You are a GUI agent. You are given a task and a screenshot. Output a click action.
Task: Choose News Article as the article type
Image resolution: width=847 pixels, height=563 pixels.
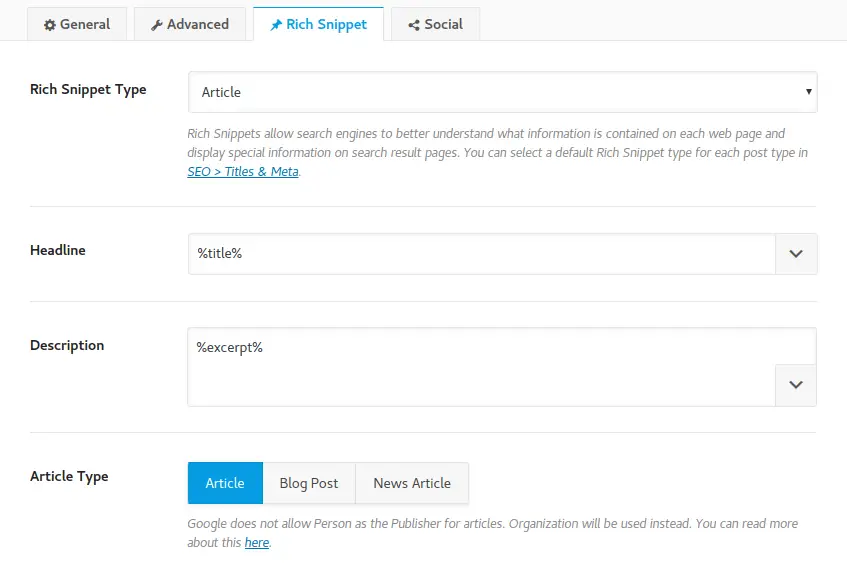pyautogui.click(x=412, y=483)
